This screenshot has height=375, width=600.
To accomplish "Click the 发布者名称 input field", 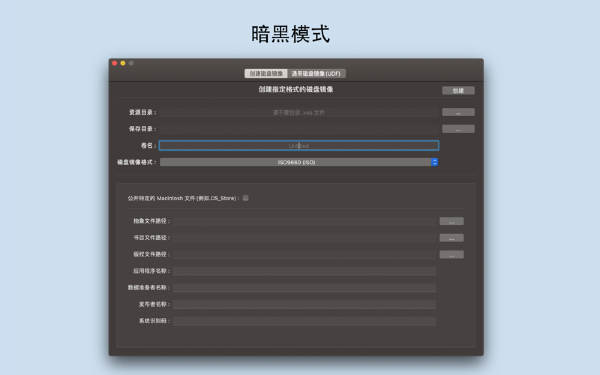I will [x=304, y=305].
